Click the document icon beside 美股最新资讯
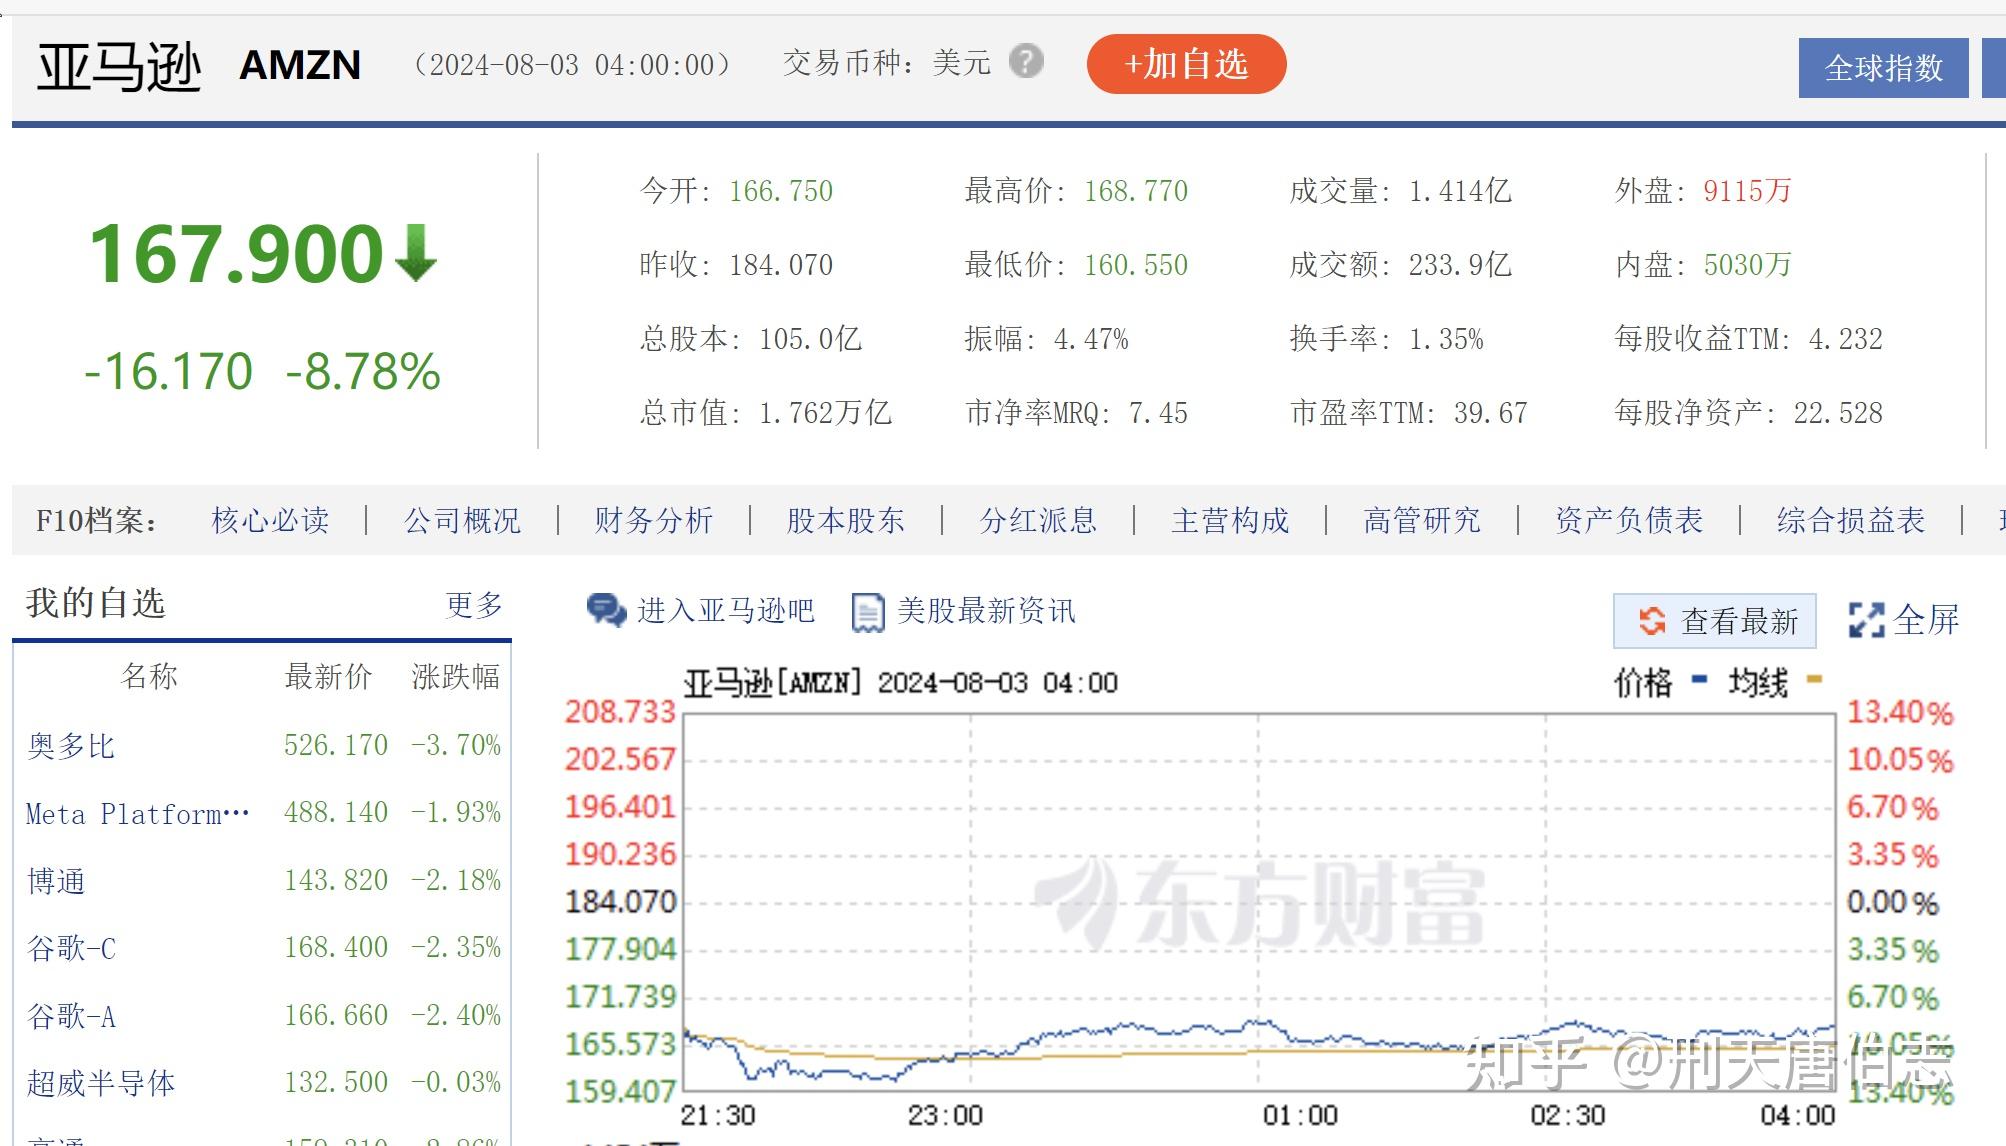The image size is (2006, 1146). click(x=867, y=612)
